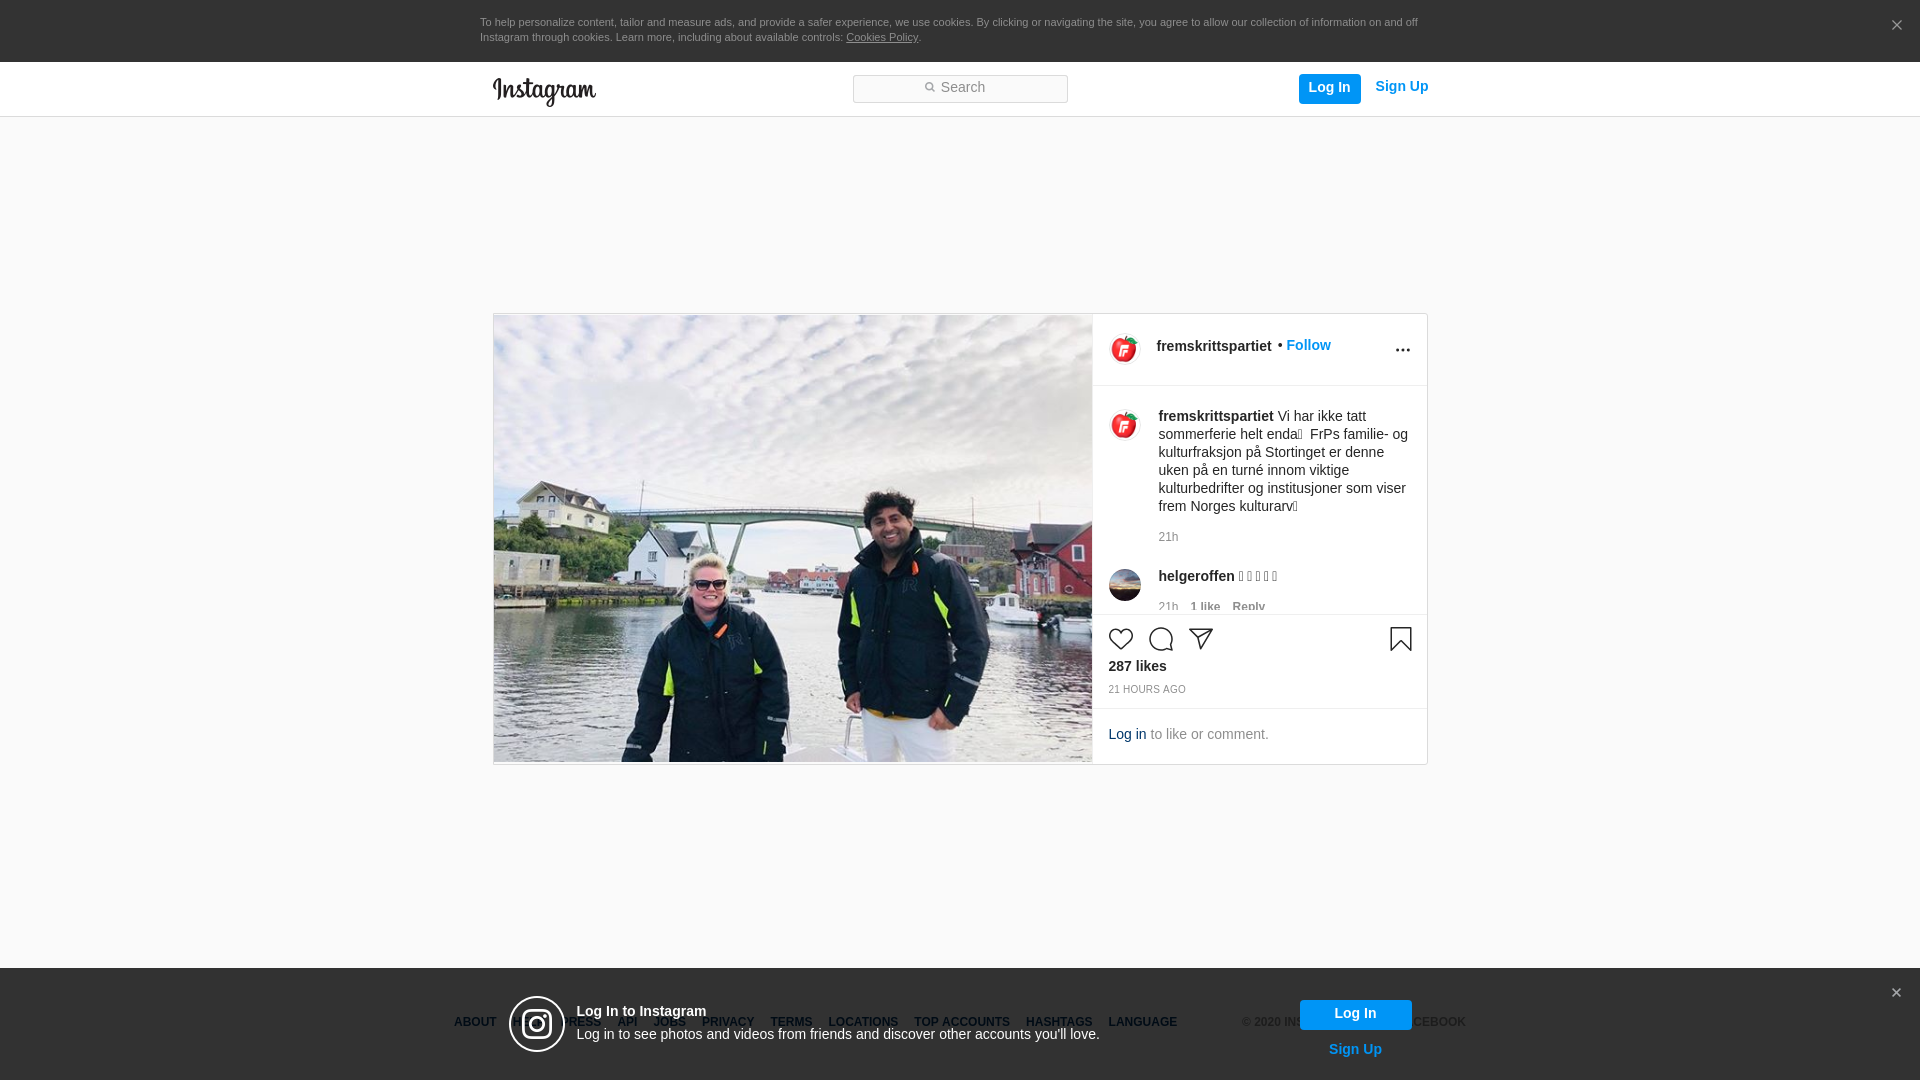Open the Cookies Policy link
This screenshot has height=1080, width=1920.
point(882,37)
